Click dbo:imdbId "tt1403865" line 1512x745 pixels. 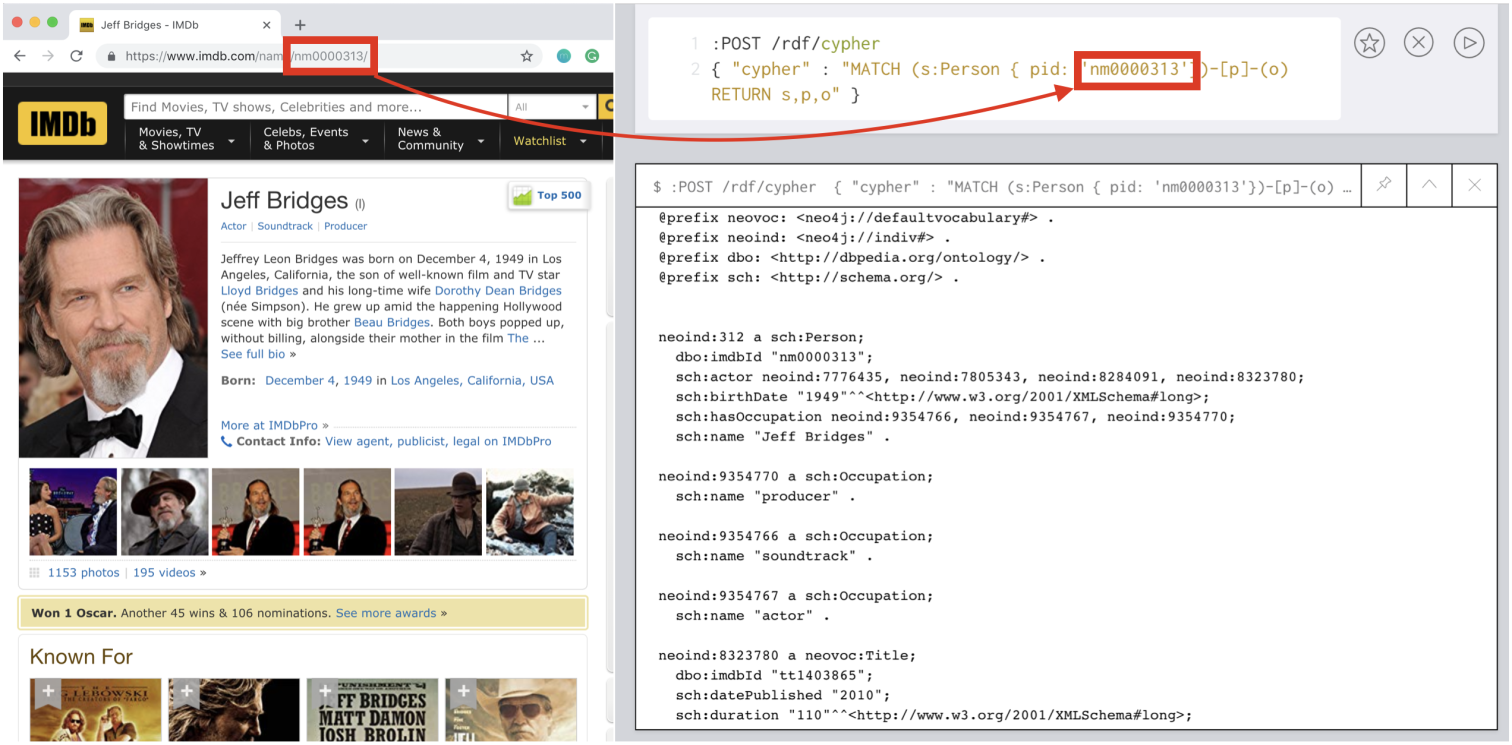(x=779, y=675)
